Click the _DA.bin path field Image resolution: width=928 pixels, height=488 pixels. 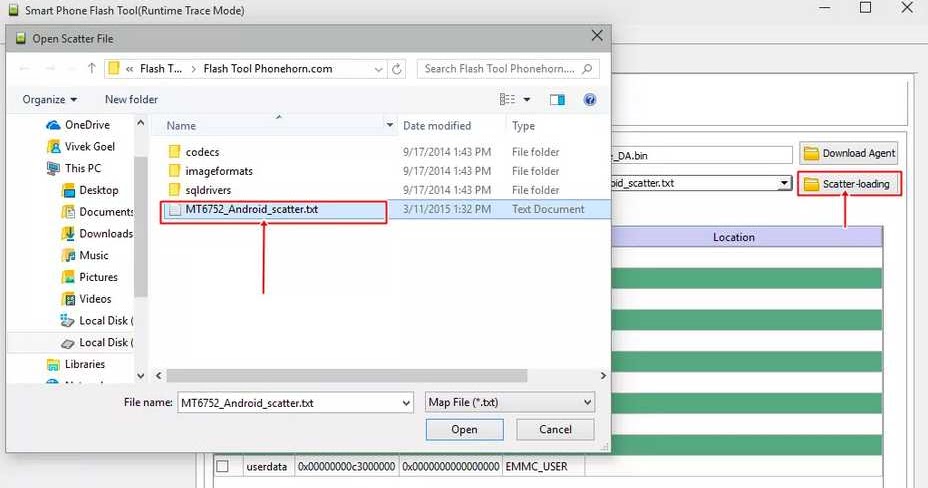(702, 156)
